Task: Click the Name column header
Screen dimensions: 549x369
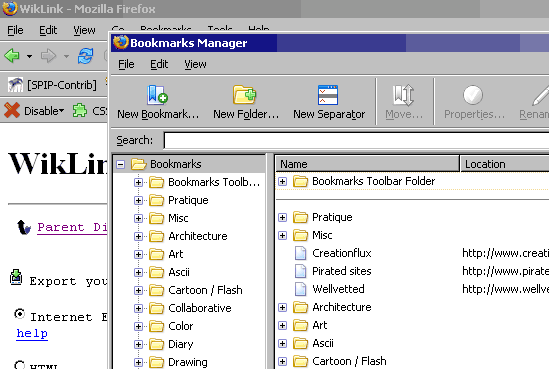Action: point(367,163)
